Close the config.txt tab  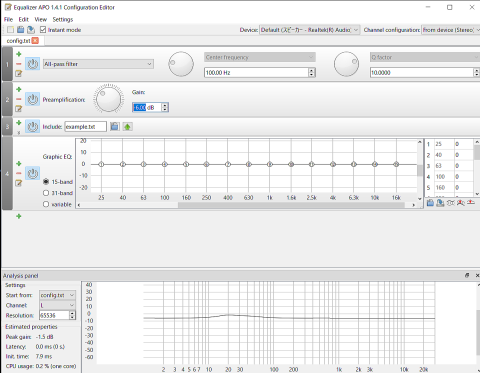coord(35,41)
